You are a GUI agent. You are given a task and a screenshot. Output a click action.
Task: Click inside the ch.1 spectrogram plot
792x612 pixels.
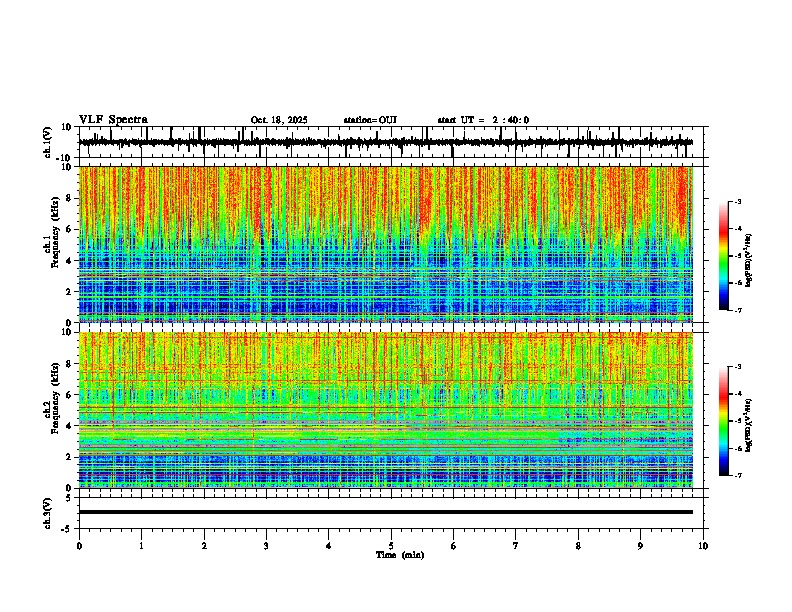click(386, 244)
